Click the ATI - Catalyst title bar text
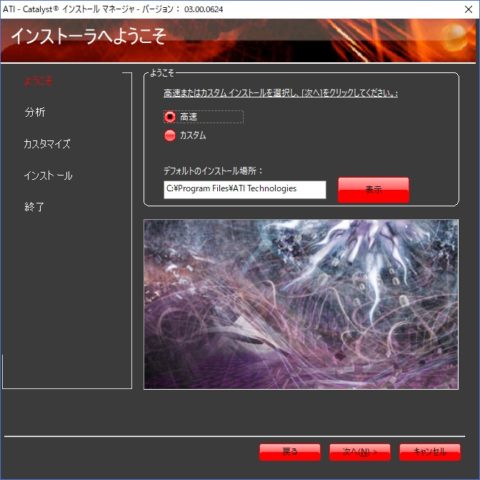 [113, 9]
